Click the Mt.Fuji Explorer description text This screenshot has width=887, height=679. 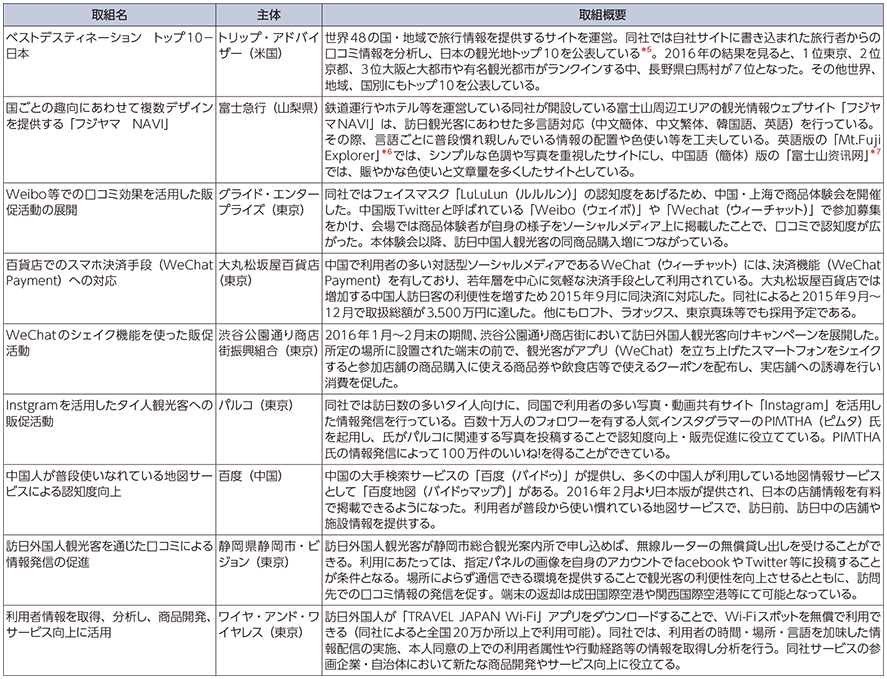pos(602,139)
